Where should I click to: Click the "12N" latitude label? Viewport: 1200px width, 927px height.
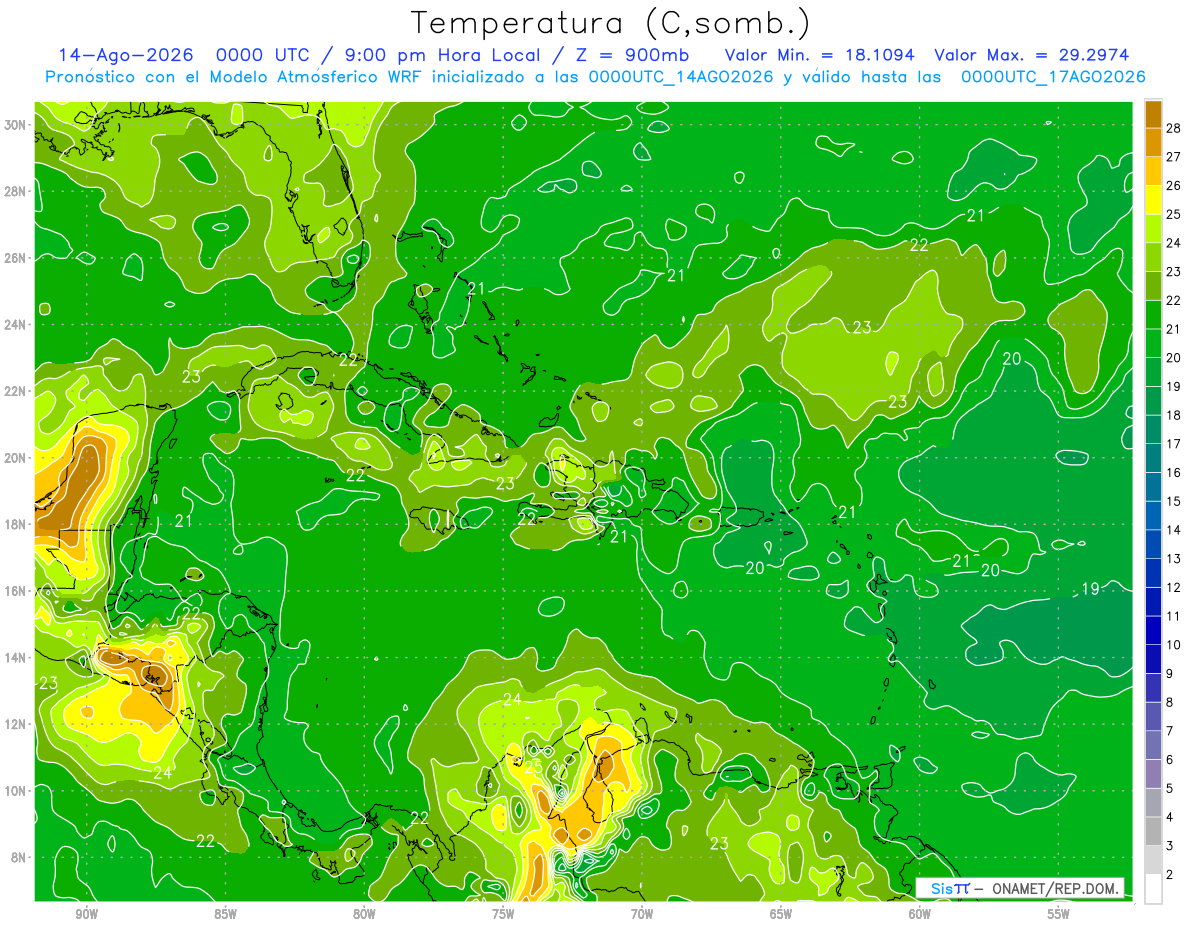click(x=15, y=724)
